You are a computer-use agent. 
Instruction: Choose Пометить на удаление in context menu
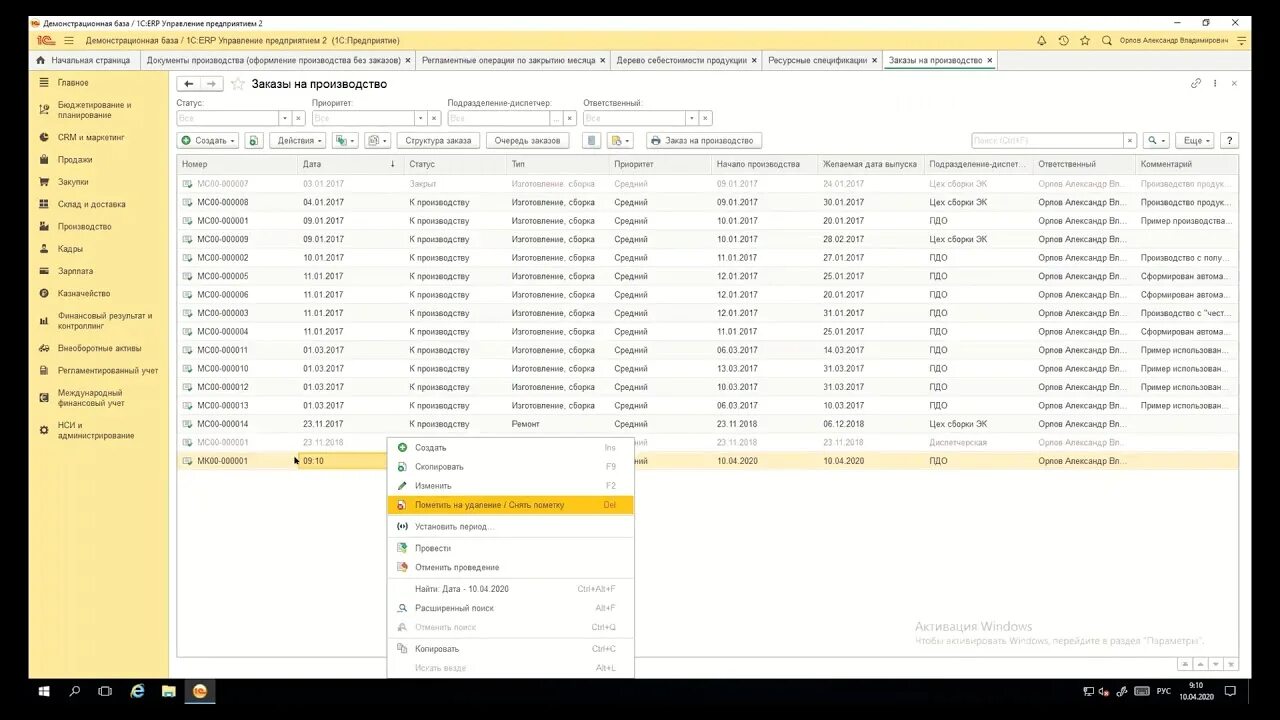[510, 505]
